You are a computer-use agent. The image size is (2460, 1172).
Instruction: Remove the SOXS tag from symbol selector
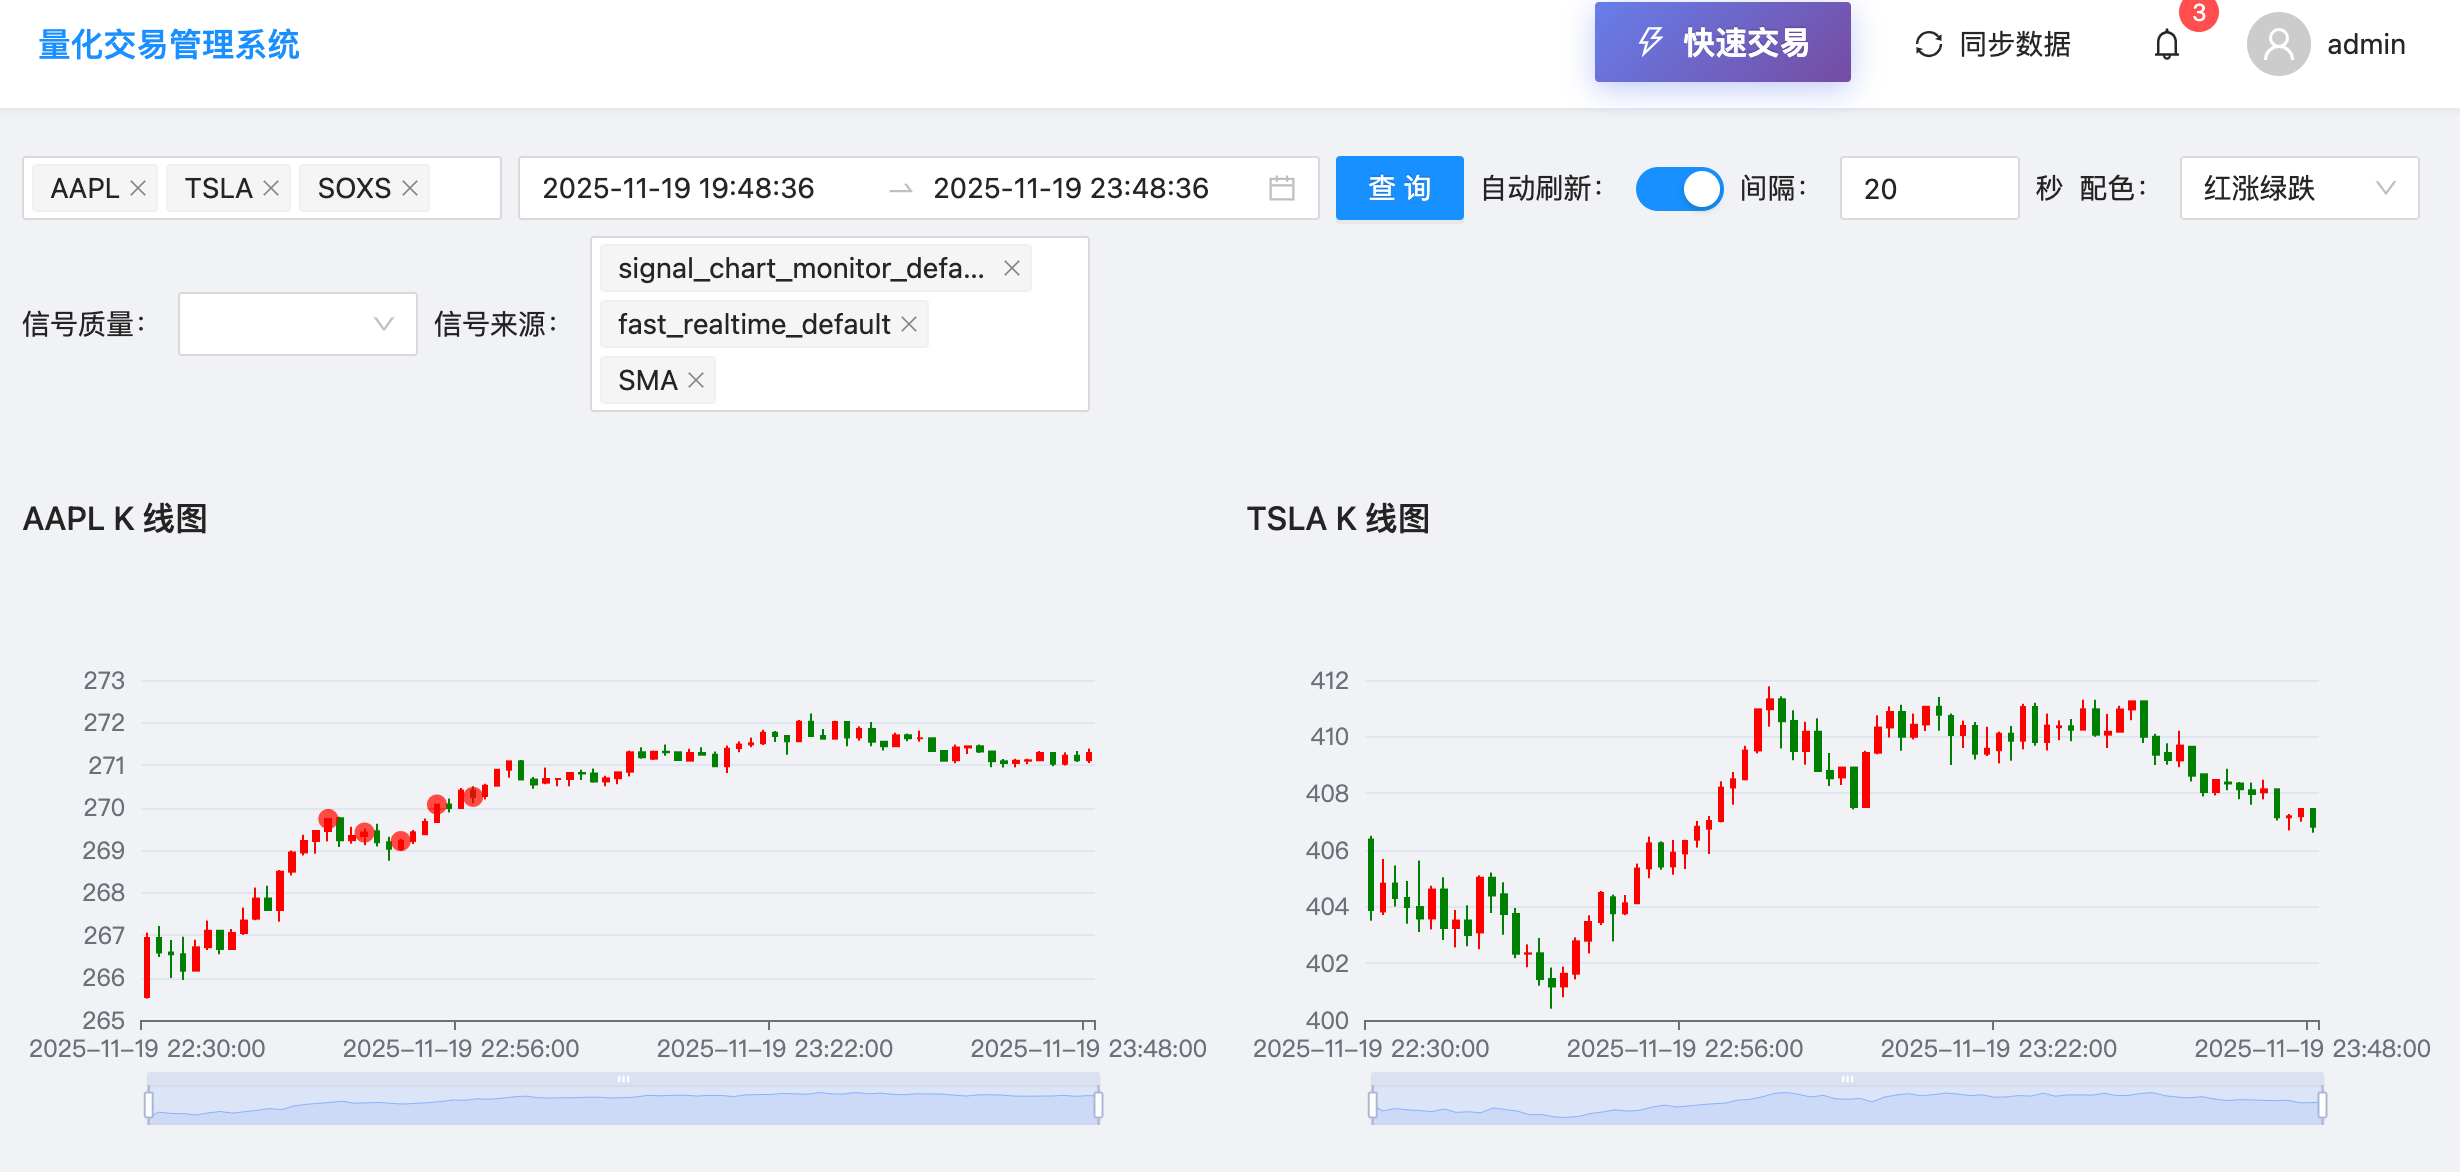pos(409,188)
